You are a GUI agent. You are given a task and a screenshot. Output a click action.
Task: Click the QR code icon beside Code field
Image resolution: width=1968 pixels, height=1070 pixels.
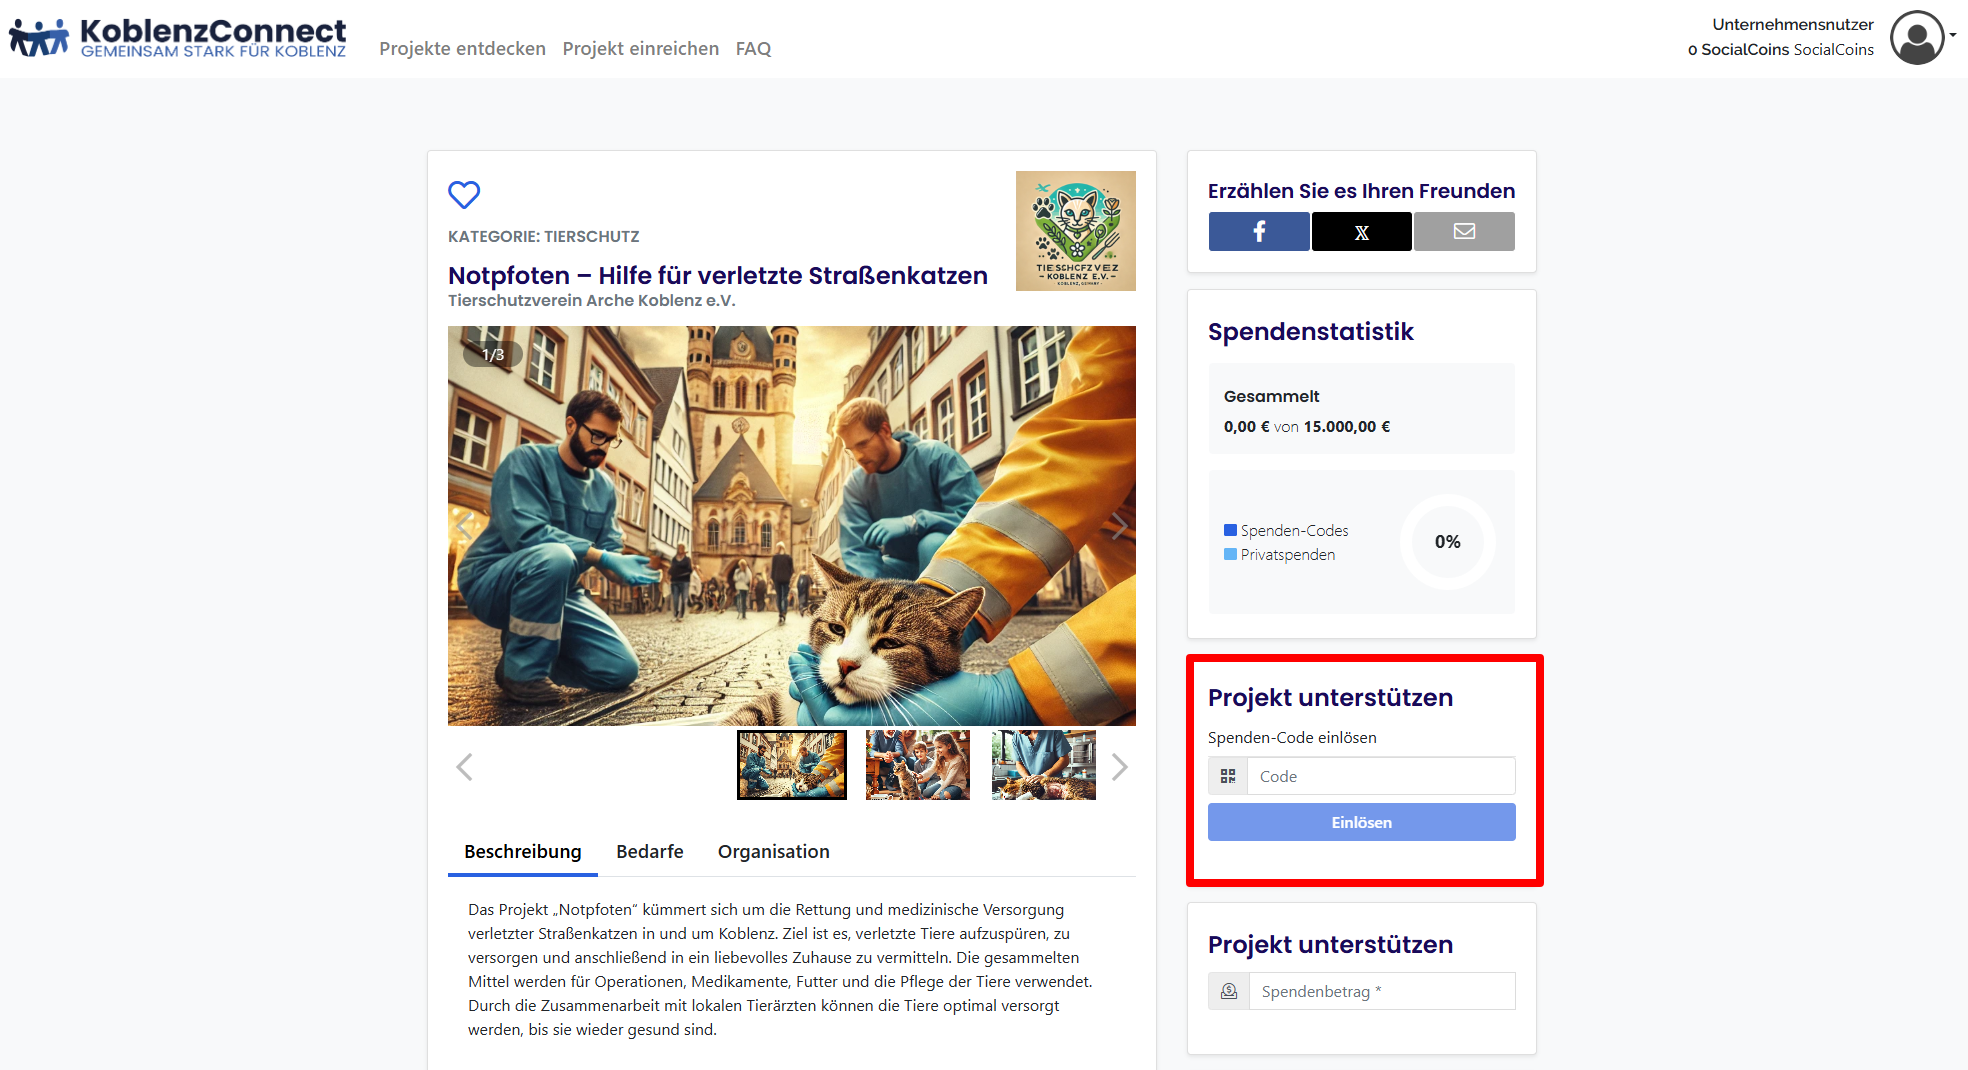(x=1228, y=776)
